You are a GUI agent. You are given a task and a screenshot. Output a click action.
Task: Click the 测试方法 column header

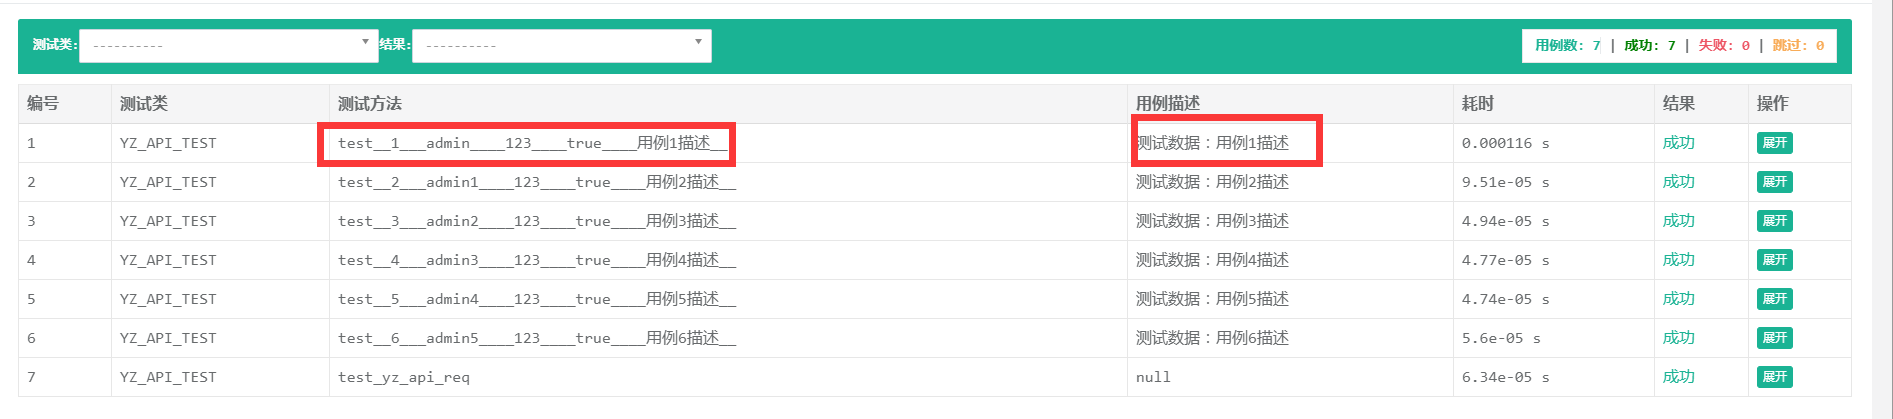369,104
